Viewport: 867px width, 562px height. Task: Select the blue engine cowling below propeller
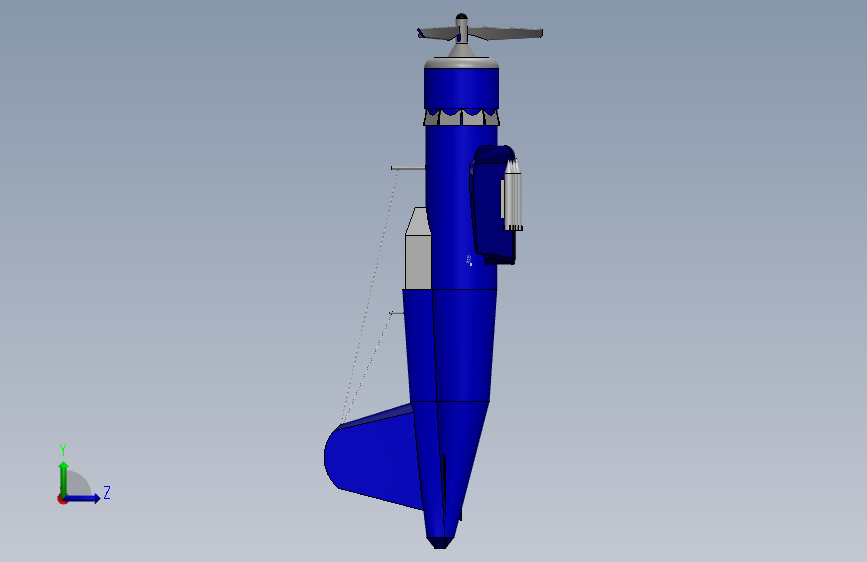(462, 87)
